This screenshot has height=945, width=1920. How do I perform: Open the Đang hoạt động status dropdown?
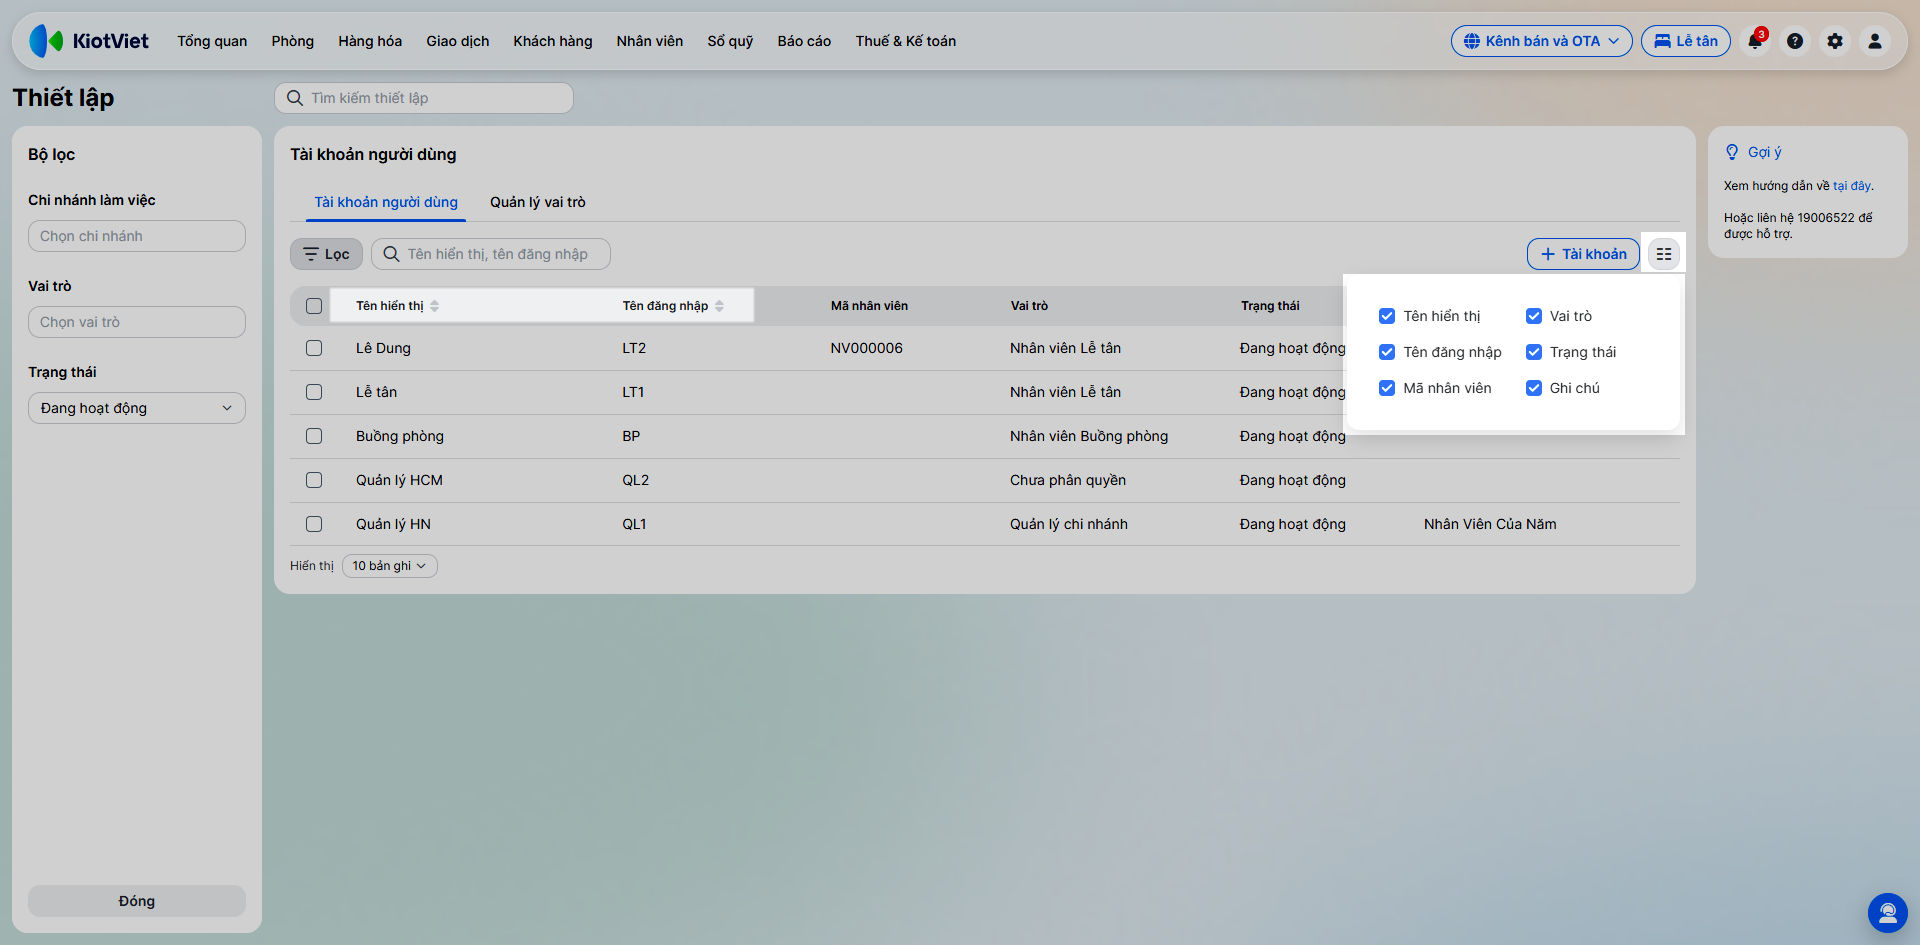click(137, 408)
